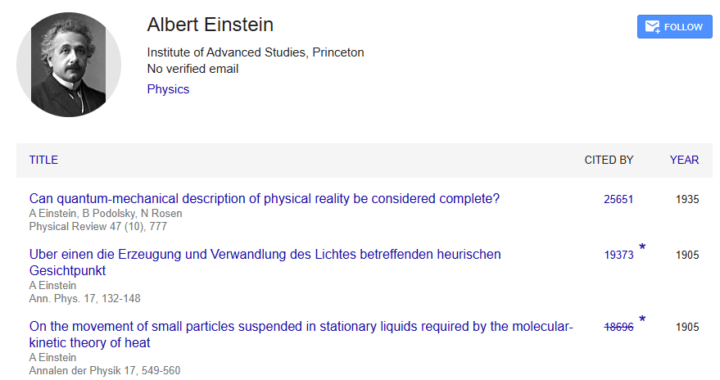The width and height of the screenshot is (720, 380).
Task: Click the Annalen der Physik 17 citation text
Action: click(x=105, y=370)
